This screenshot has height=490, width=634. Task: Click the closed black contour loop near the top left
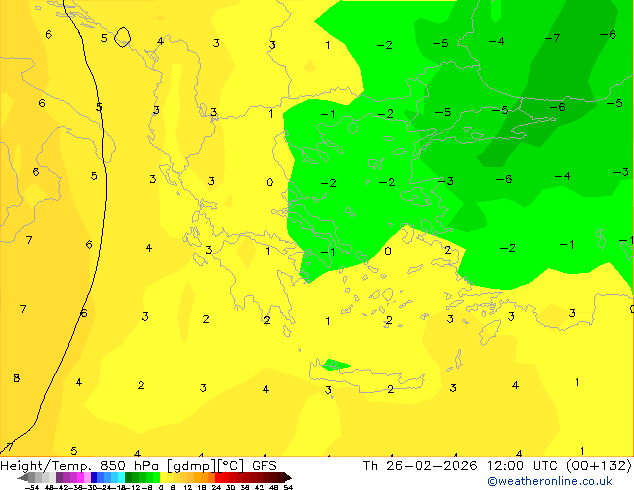[123, 37]
